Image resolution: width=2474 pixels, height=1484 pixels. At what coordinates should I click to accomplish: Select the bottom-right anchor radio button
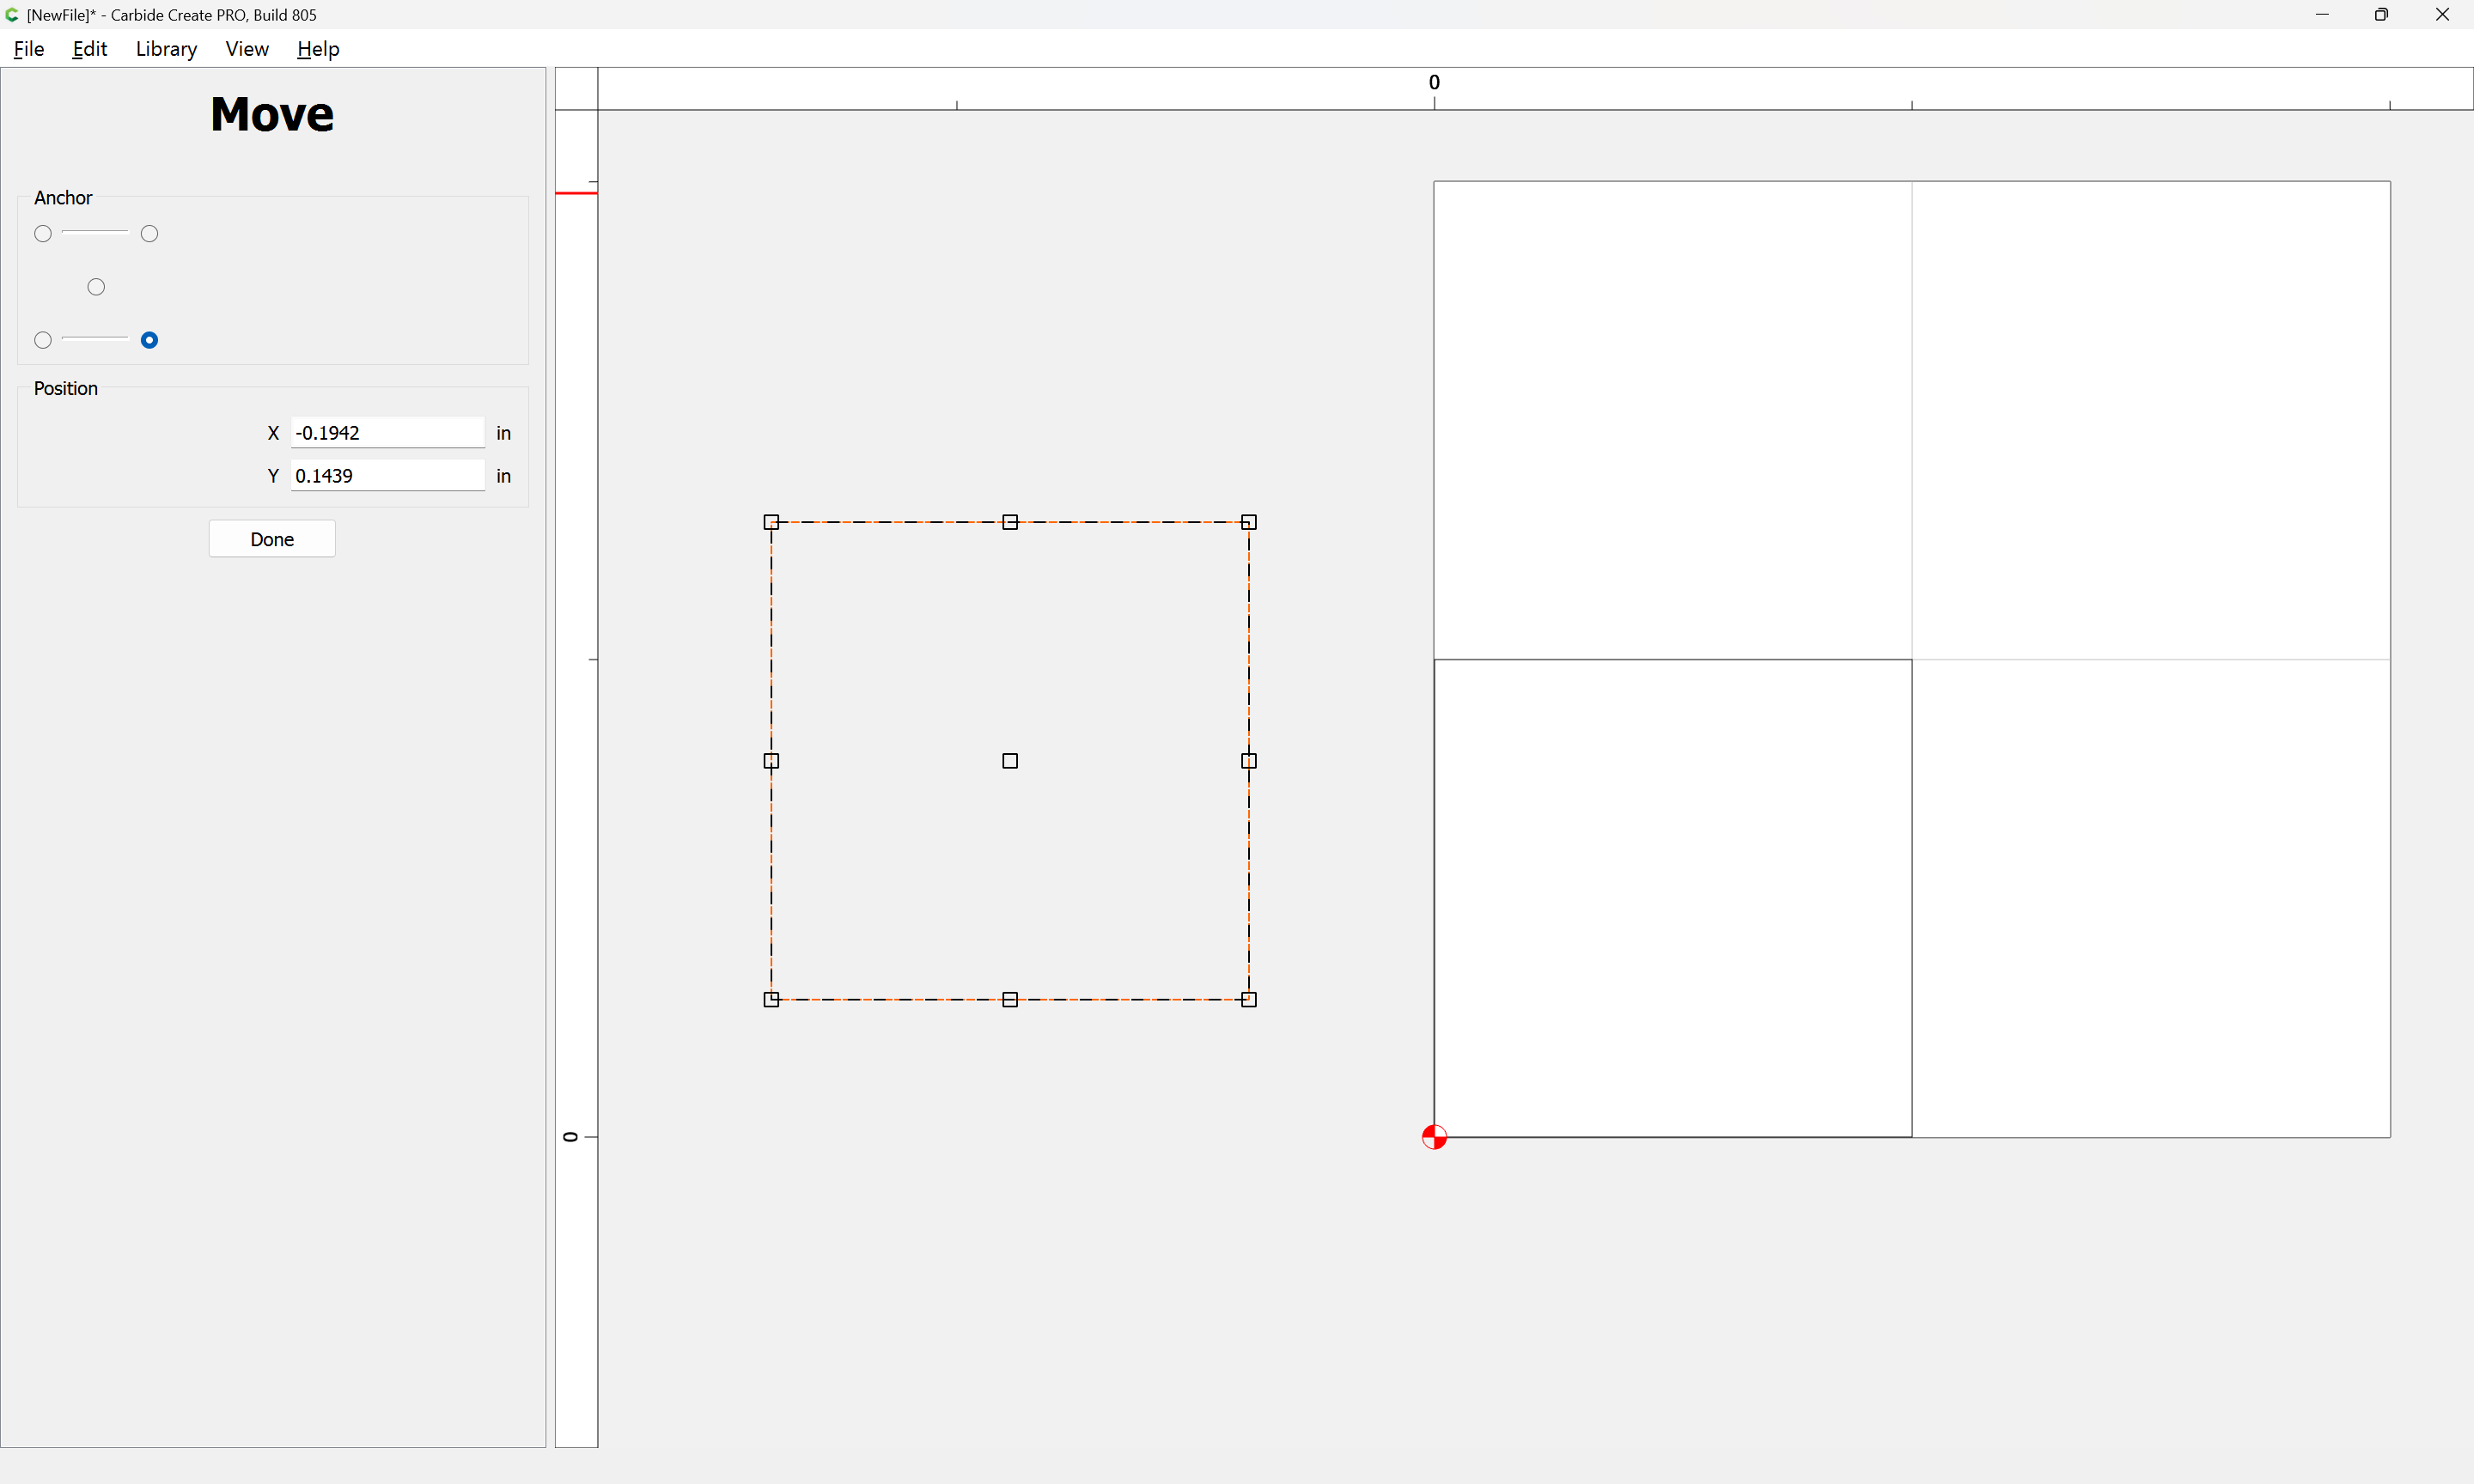pyautogui.click(x=150, y=340)
